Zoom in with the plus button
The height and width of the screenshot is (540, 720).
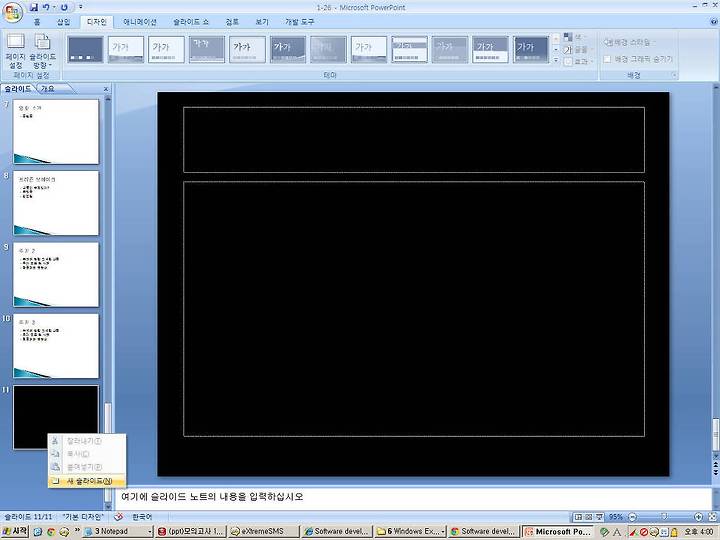(x=698, y=517)
